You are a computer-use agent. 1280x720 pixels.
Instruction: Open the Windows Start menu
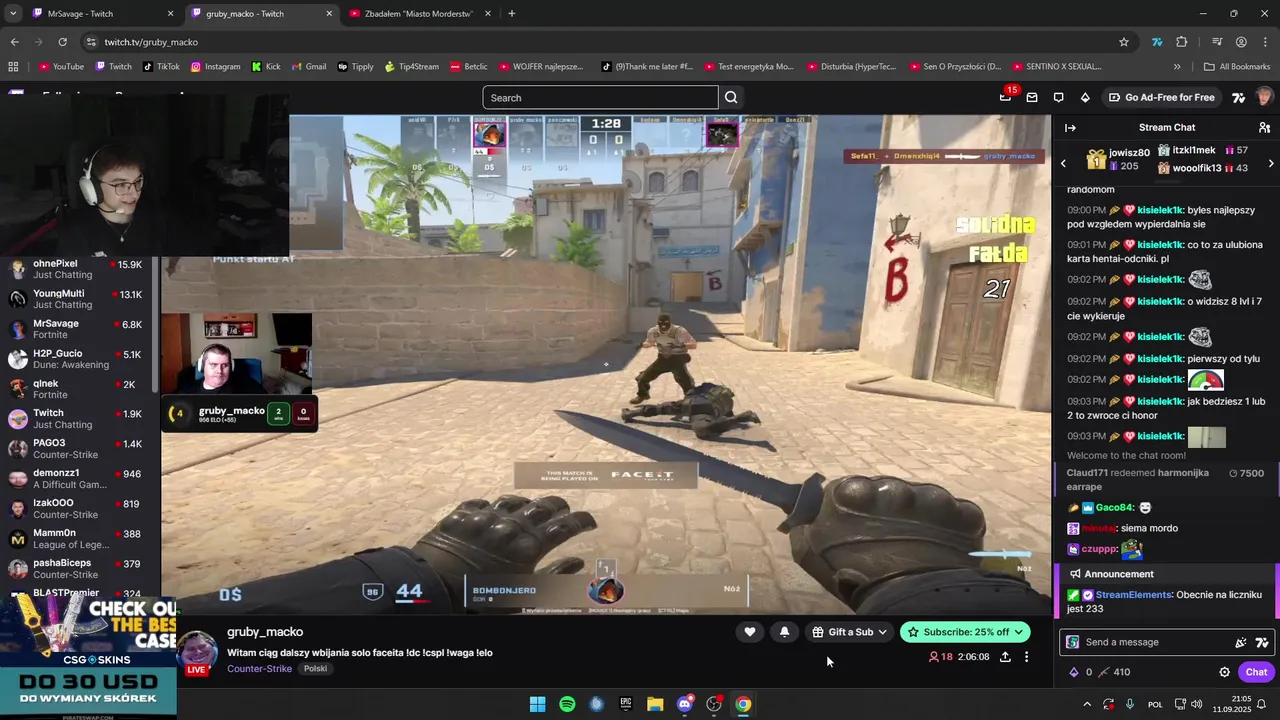point(537,704)
